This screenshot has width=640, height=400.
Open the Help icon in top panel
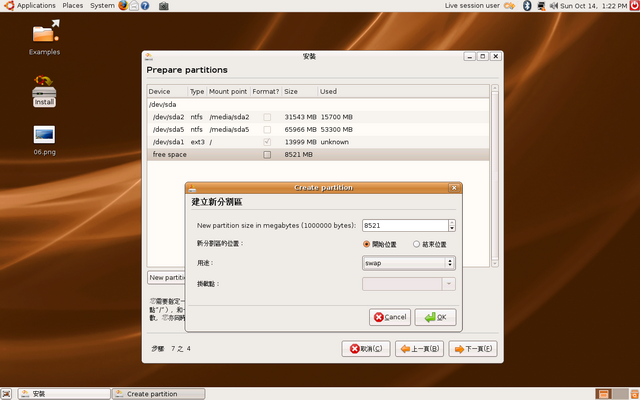145,5
